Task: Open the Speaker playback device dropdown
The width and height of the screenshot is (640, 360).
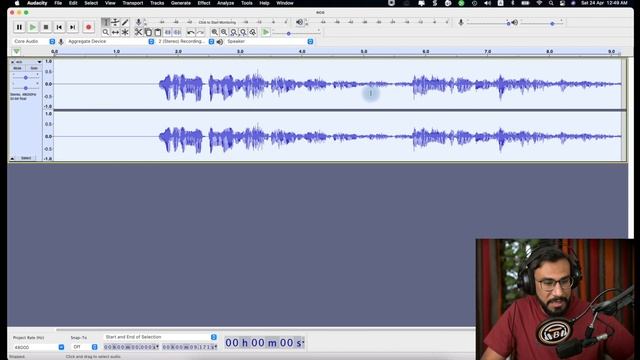Action: (269, 41)
